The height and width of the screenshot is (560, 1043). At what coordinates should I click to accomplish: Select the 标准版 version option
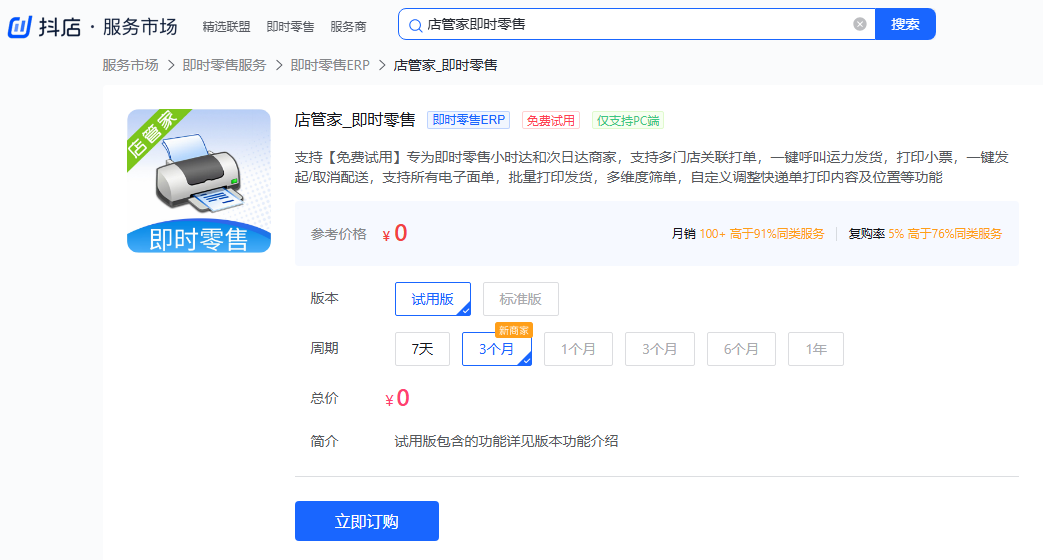click(x=520, y=299)
